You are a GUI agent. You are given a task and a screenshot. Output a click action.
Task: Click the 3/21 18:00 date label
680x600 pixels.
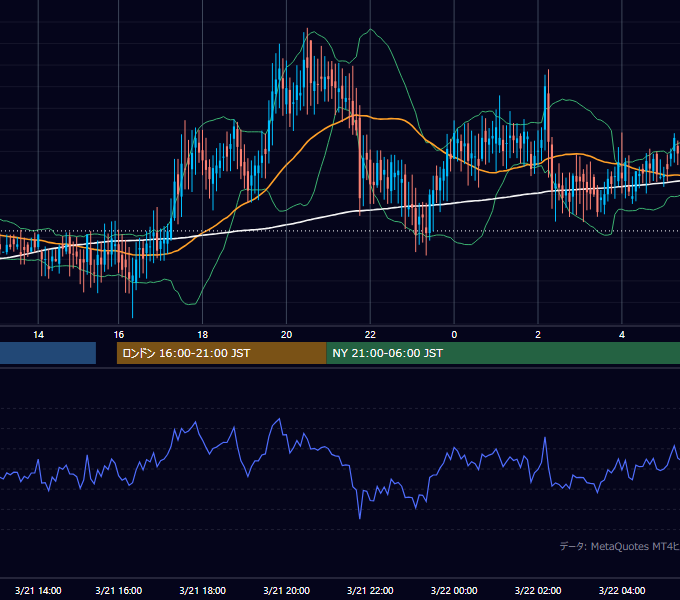(x=203, y=590)
